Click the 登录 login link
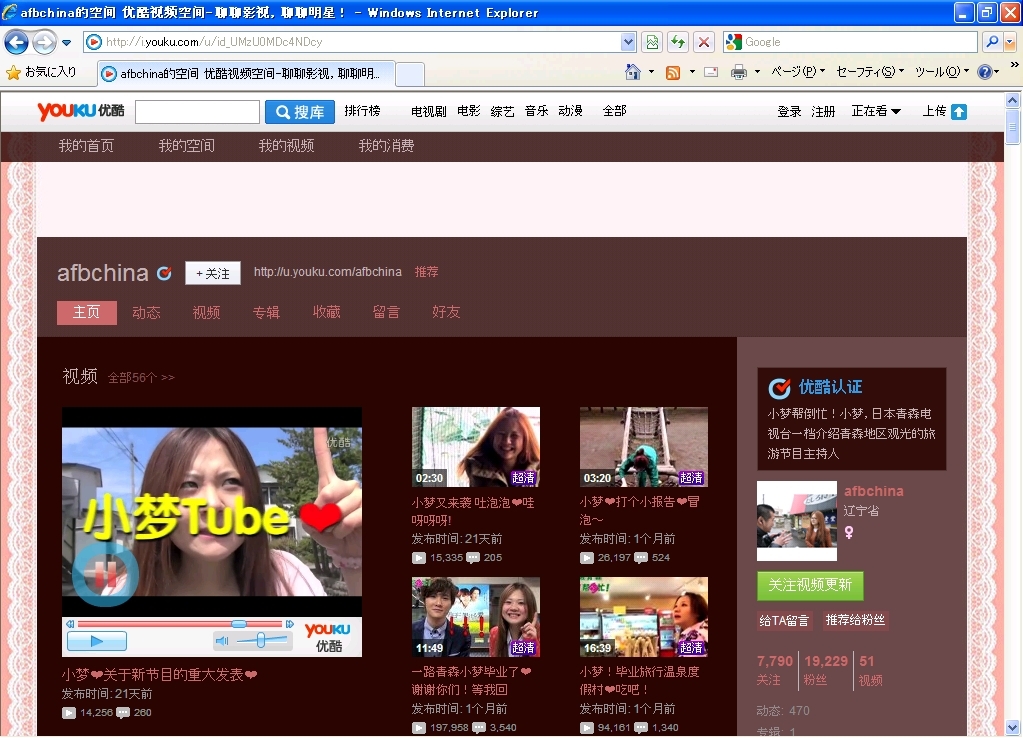The width and height of the screenshot is (1023, 738). point(789,112)
